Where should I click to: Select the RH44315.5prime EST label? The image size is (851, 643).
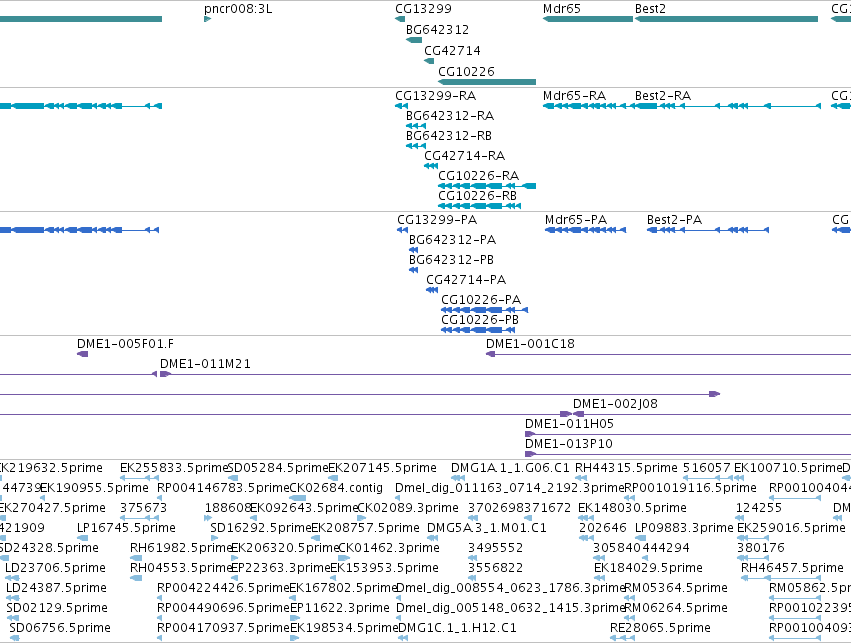coord(626,468)
